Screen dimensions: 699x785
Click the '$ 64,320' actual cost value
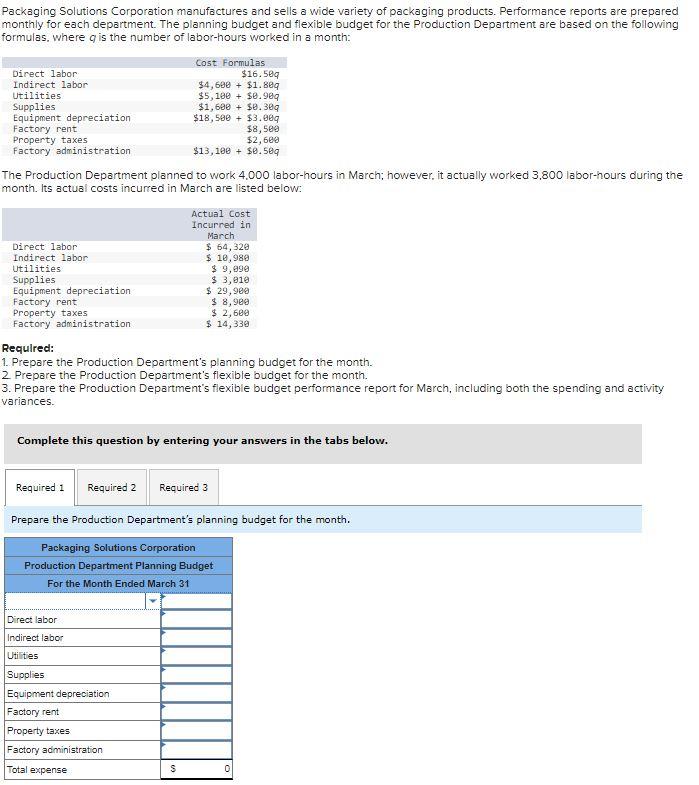[x=228, y=247]
